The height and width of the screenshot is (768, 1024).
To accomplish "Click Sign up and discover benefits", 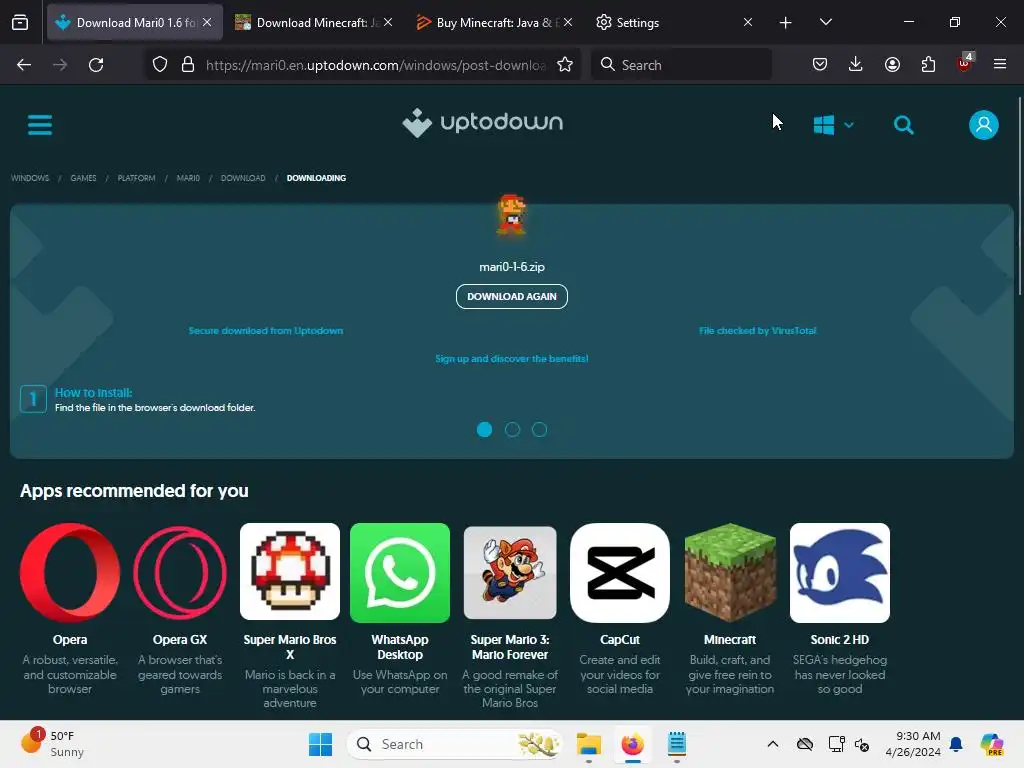I will point(511,359).
